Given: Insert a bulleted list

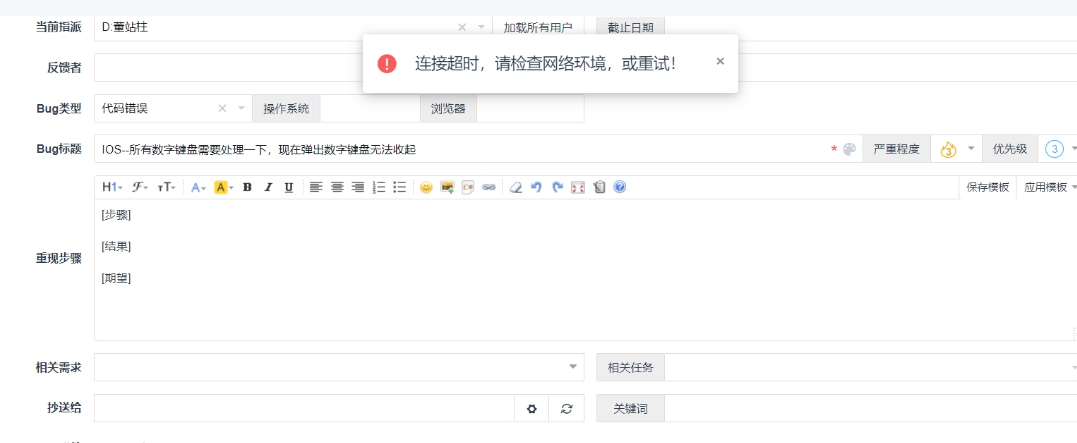Looking at the screenshot, I should (x=399, y=187).
